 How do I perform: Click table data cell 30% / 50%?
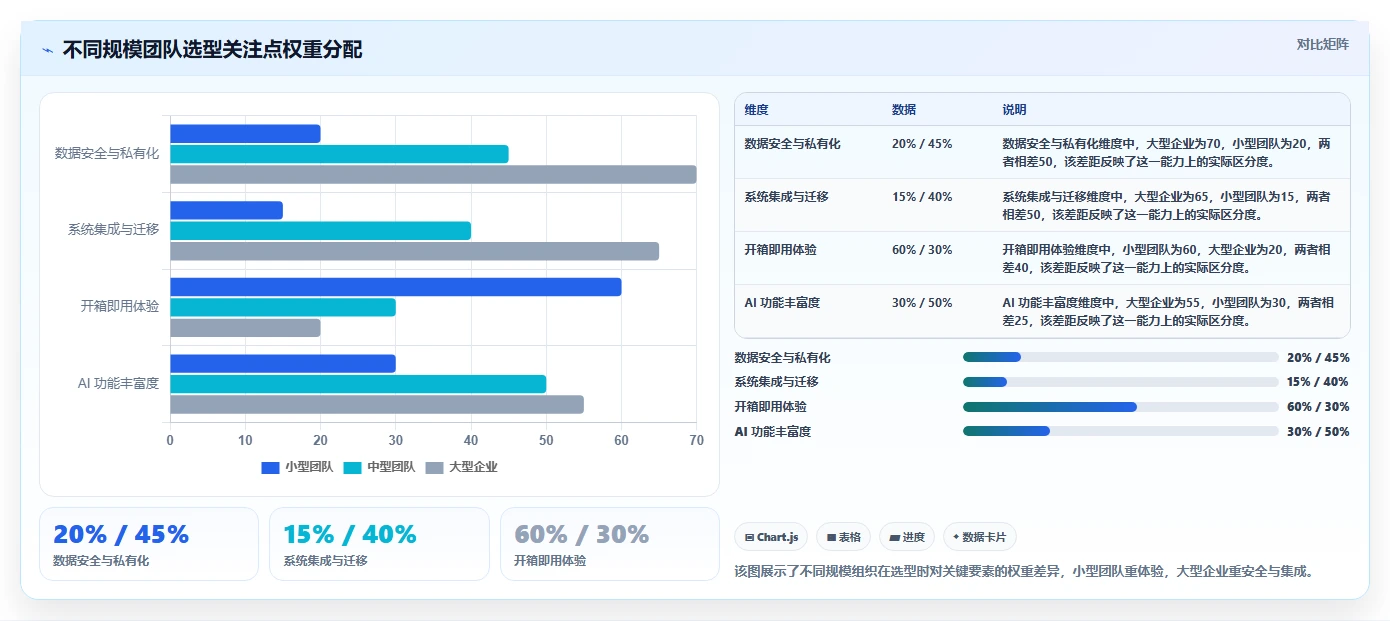[922, 303]
